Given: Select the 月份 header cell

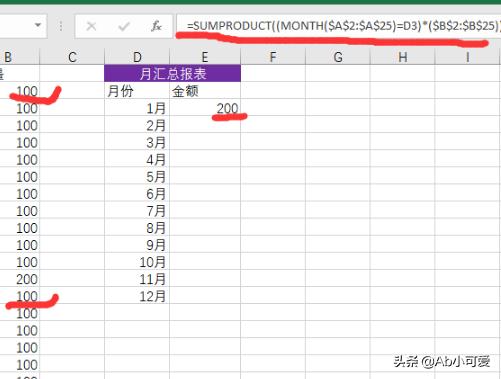Looking at the screenshot, I should pyautogui.click(x=137, y=90).
